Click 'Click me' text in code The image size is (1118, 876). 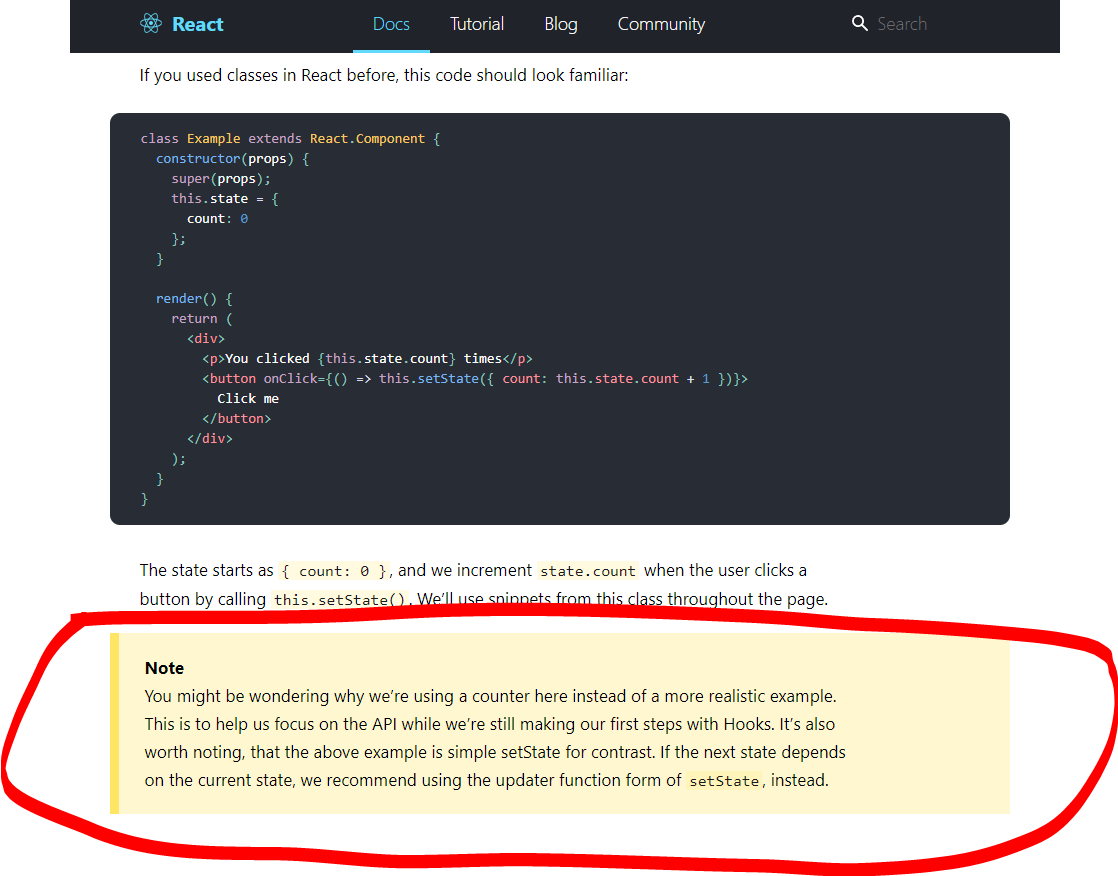click(x=248, y=398)
